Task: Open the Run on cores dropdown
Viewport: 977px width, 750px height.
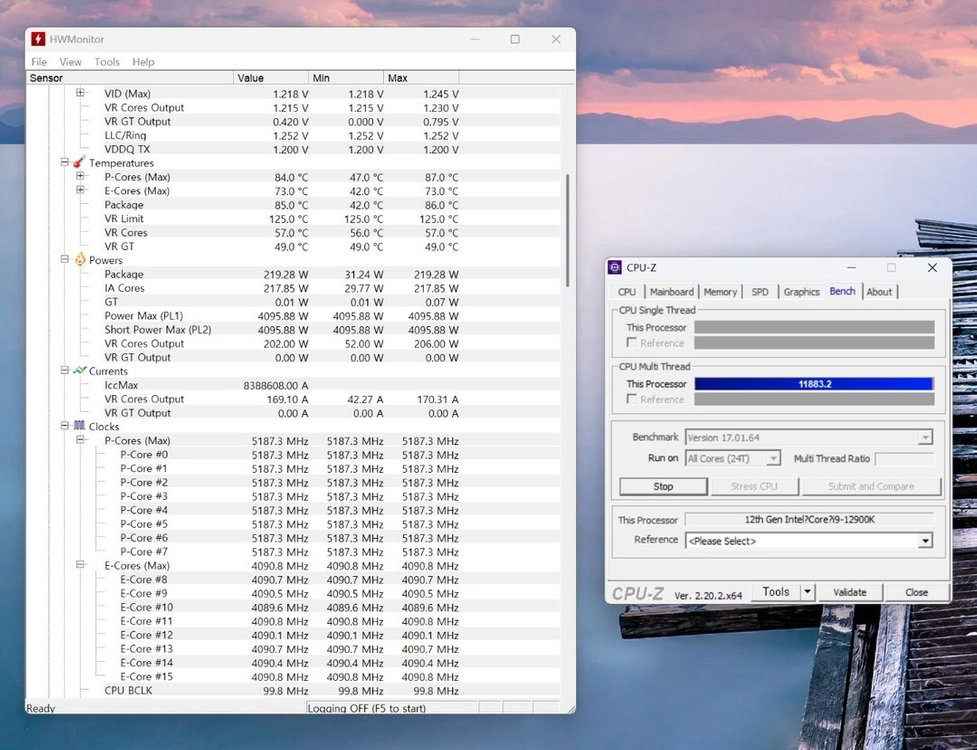Action: [x=773, y=459]
